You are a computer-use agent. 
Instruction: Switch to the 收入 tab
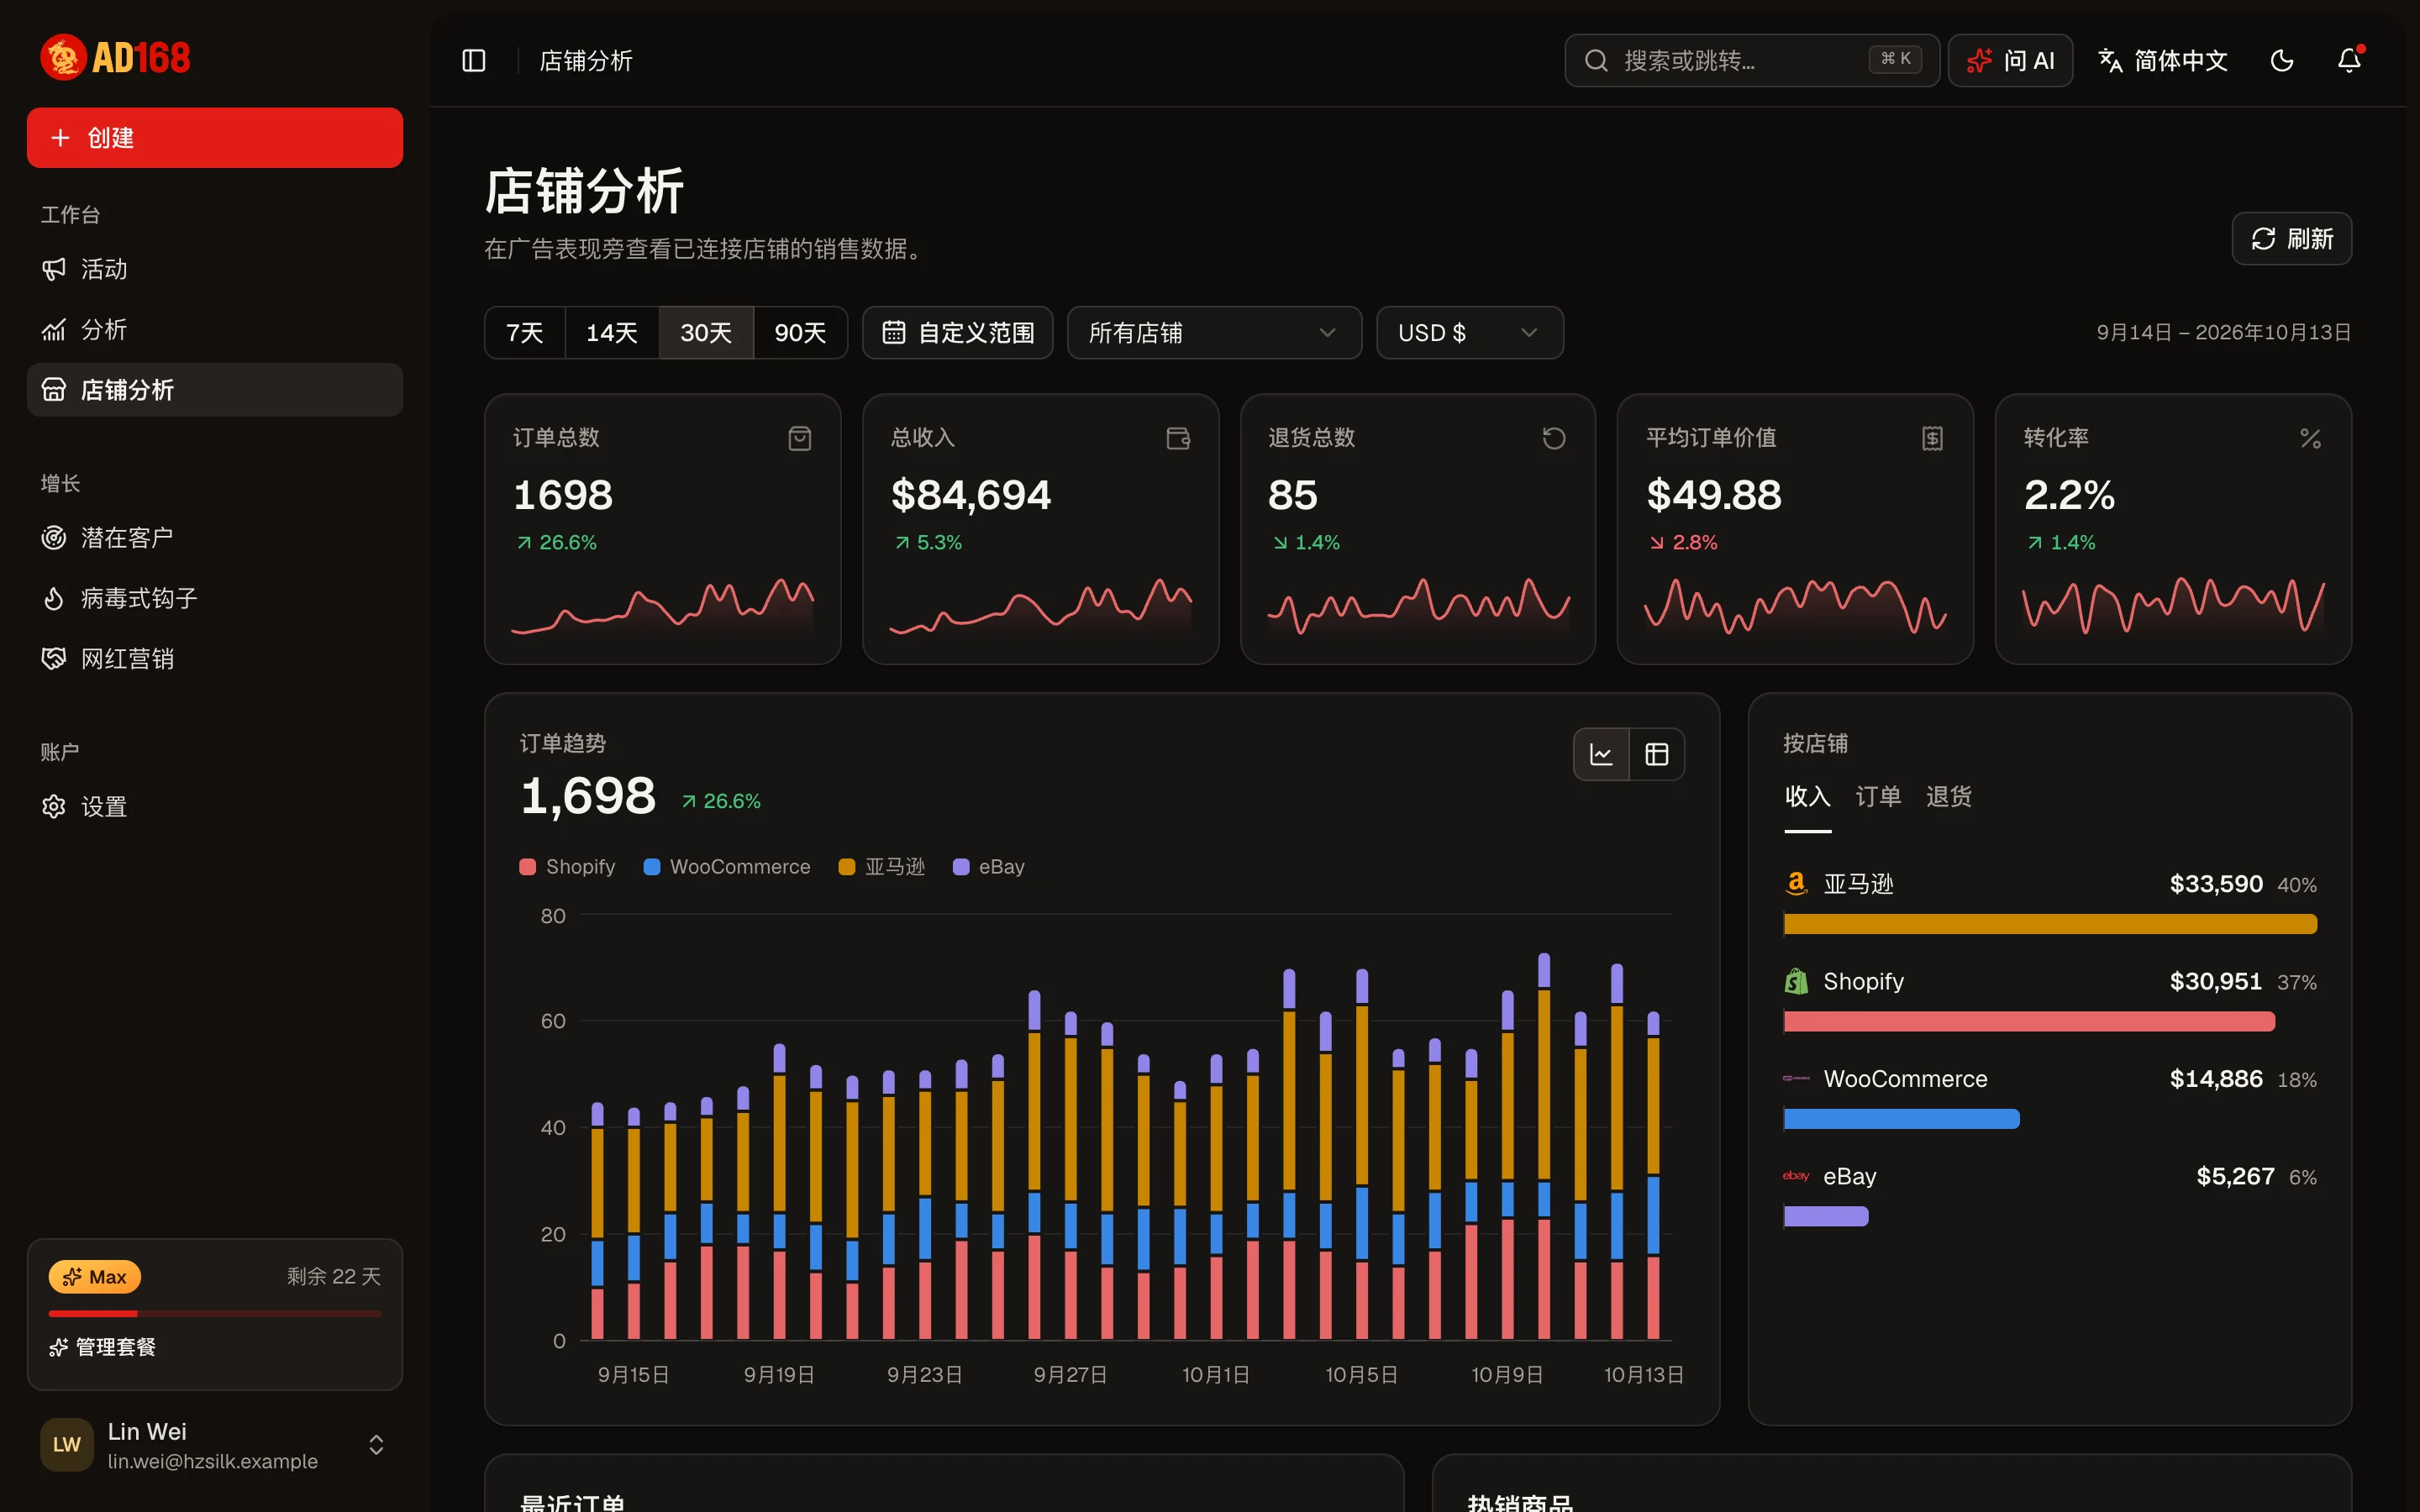[1808, 797]
